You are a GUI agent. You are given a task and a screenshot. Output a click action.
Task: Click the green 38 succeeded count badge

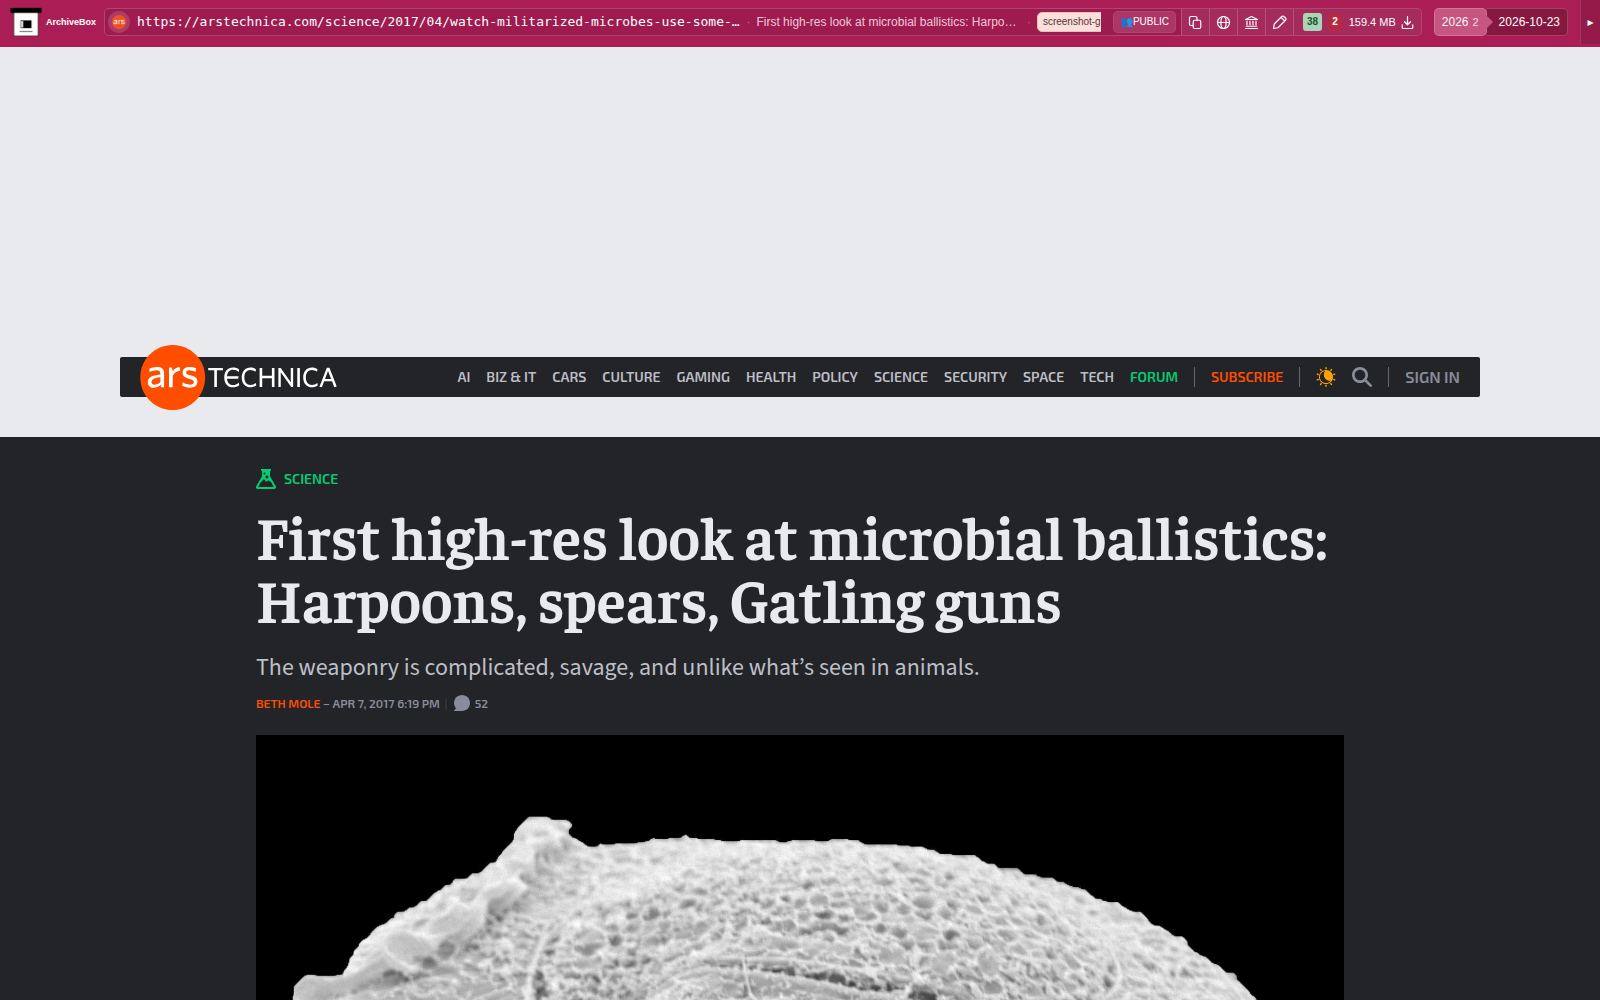pyautogui.click(x=1312, y=22)
